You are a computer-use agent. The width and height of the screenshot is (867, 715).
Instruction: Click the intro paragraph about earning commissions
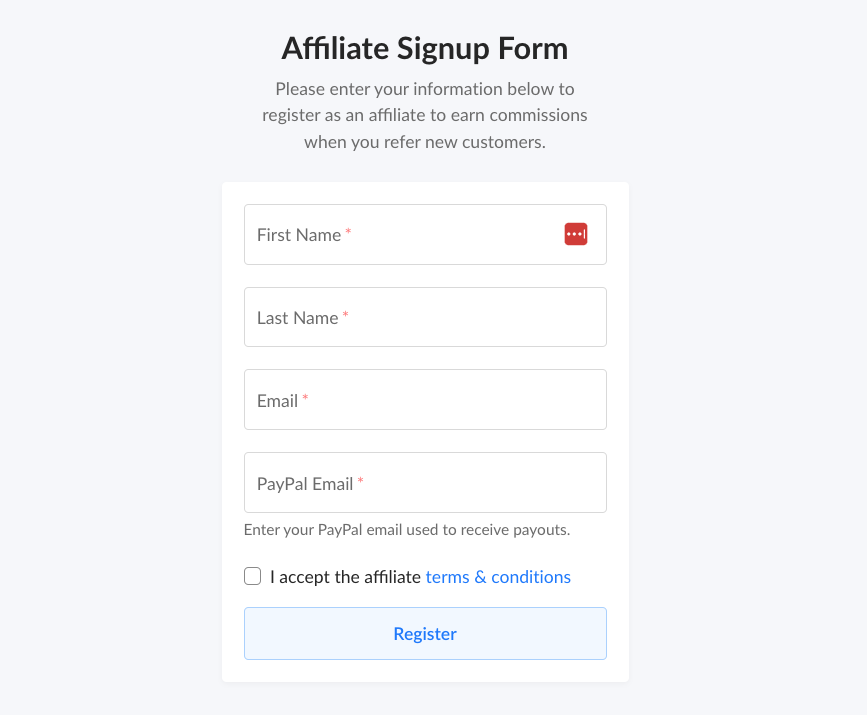pyautogui.click(x=425, y=115)
